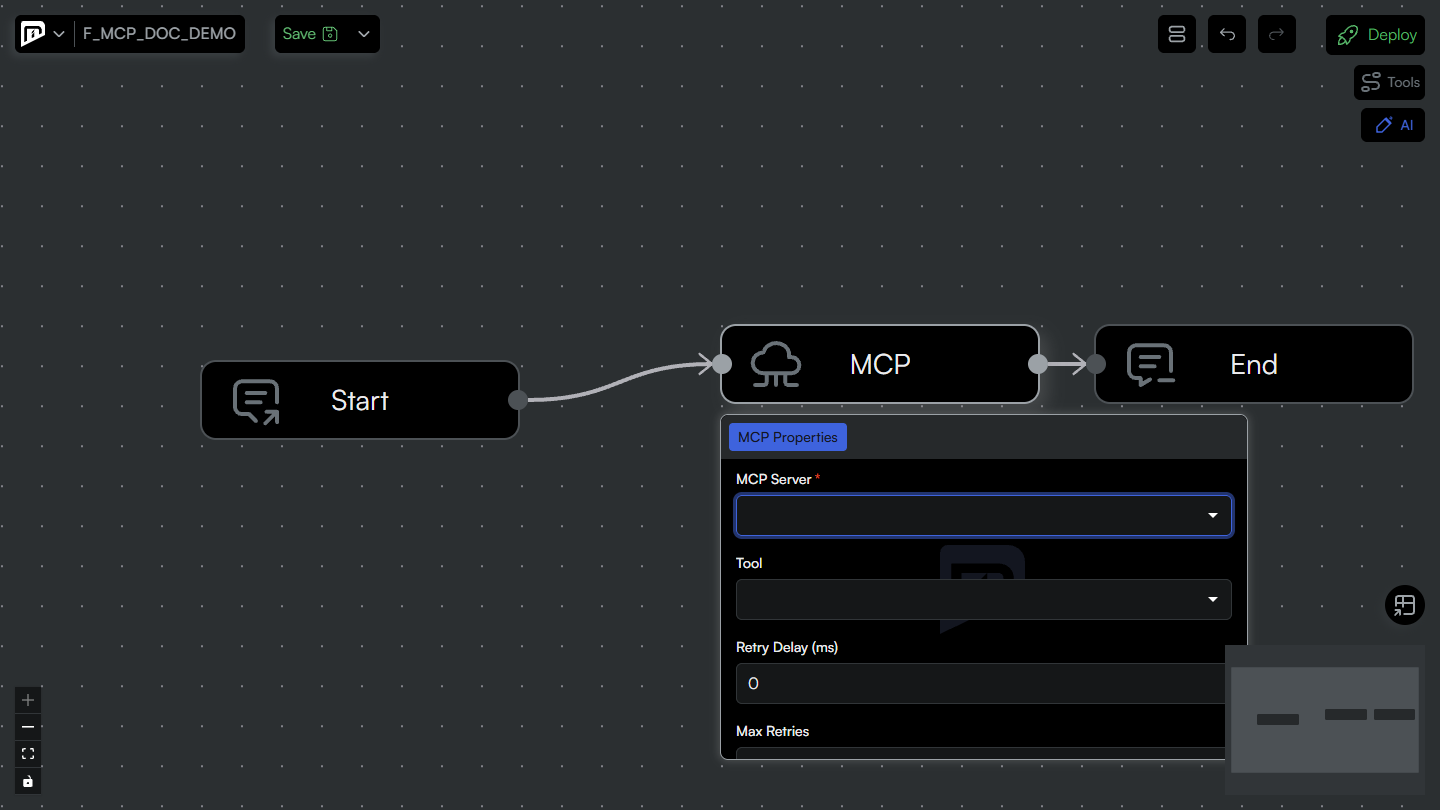
Task: Click the MCP node input port
Action: [722, 364]
